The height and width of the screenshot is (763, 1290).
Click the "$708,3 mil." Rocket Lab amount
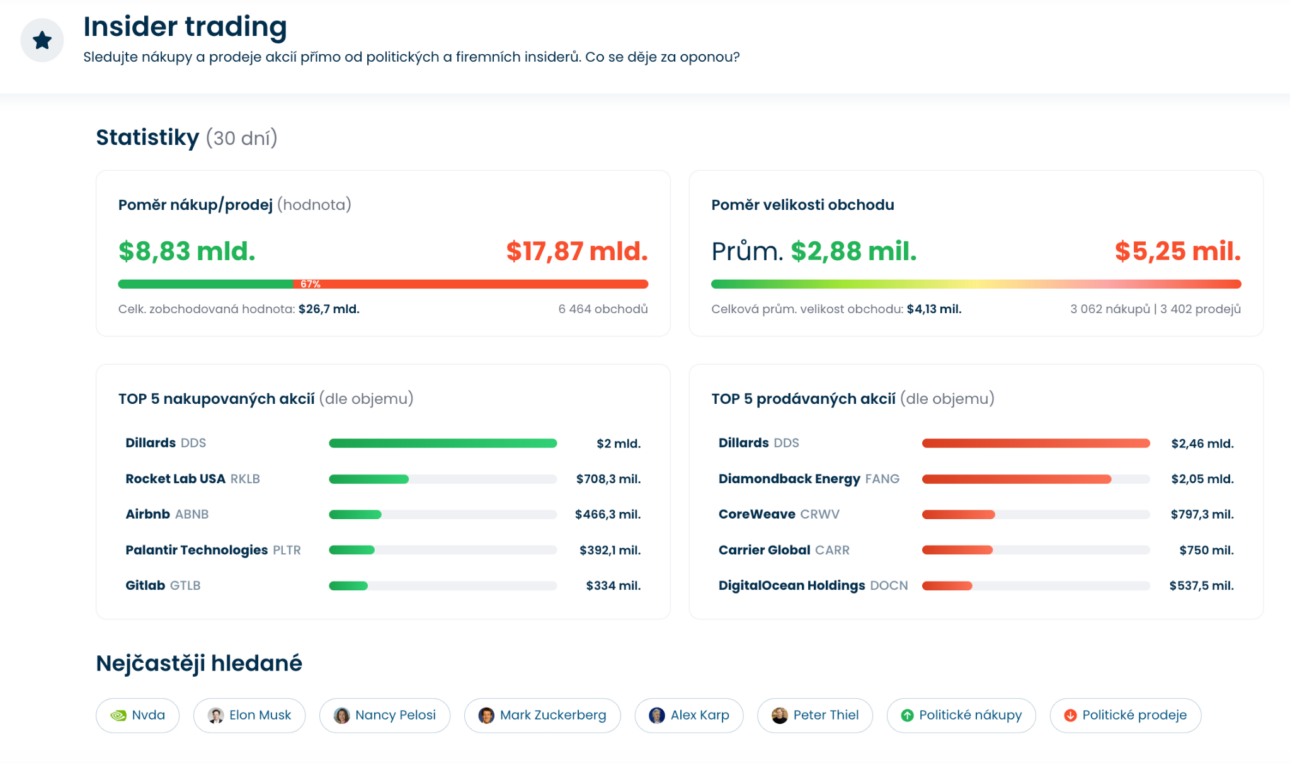click(x=608, y=479)
